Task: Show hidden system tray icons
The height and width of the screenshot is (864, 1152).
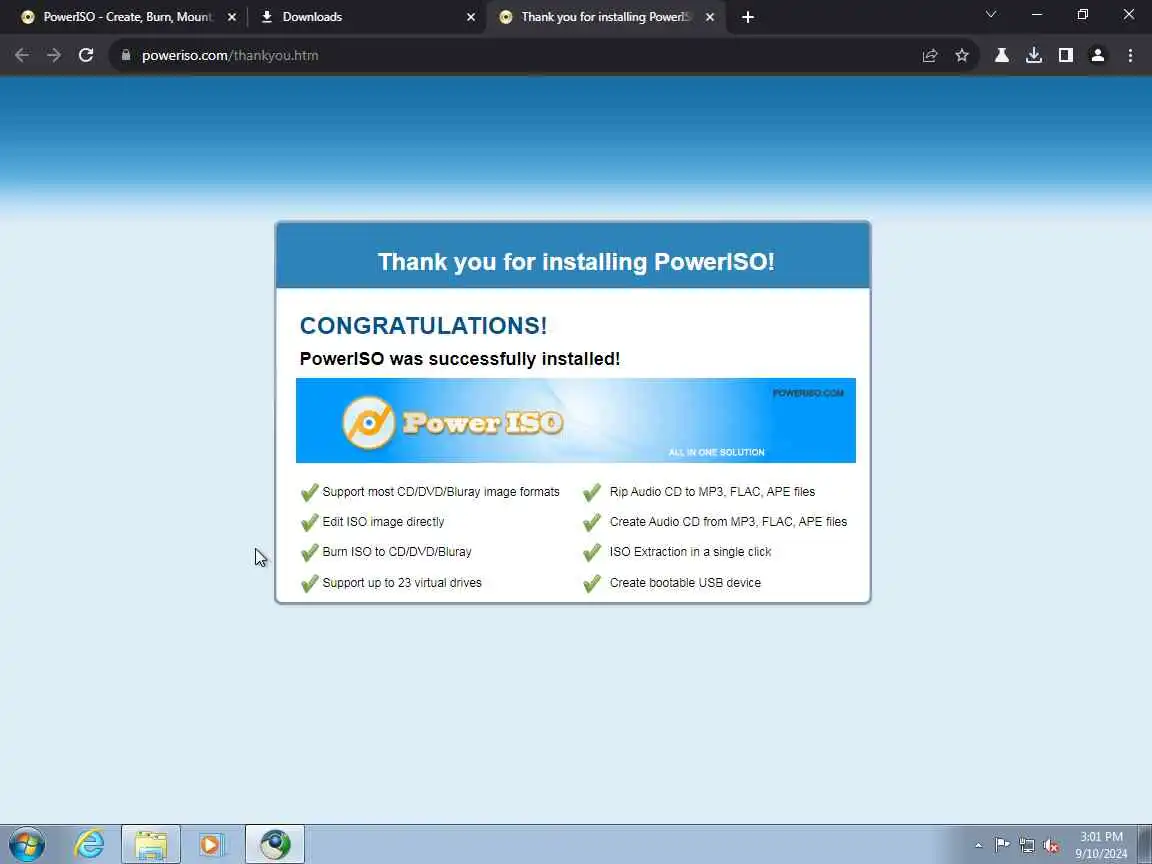Action: (978, 845)
